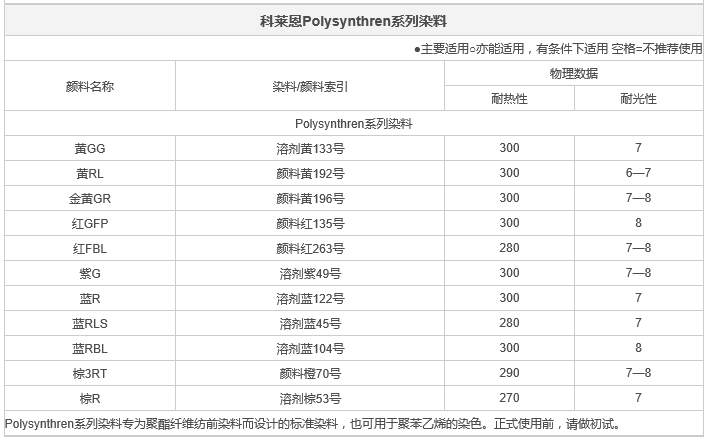Viewport: 705px width, 437px height.
Task: Select the 黄RL name cell
Action: 90,174
